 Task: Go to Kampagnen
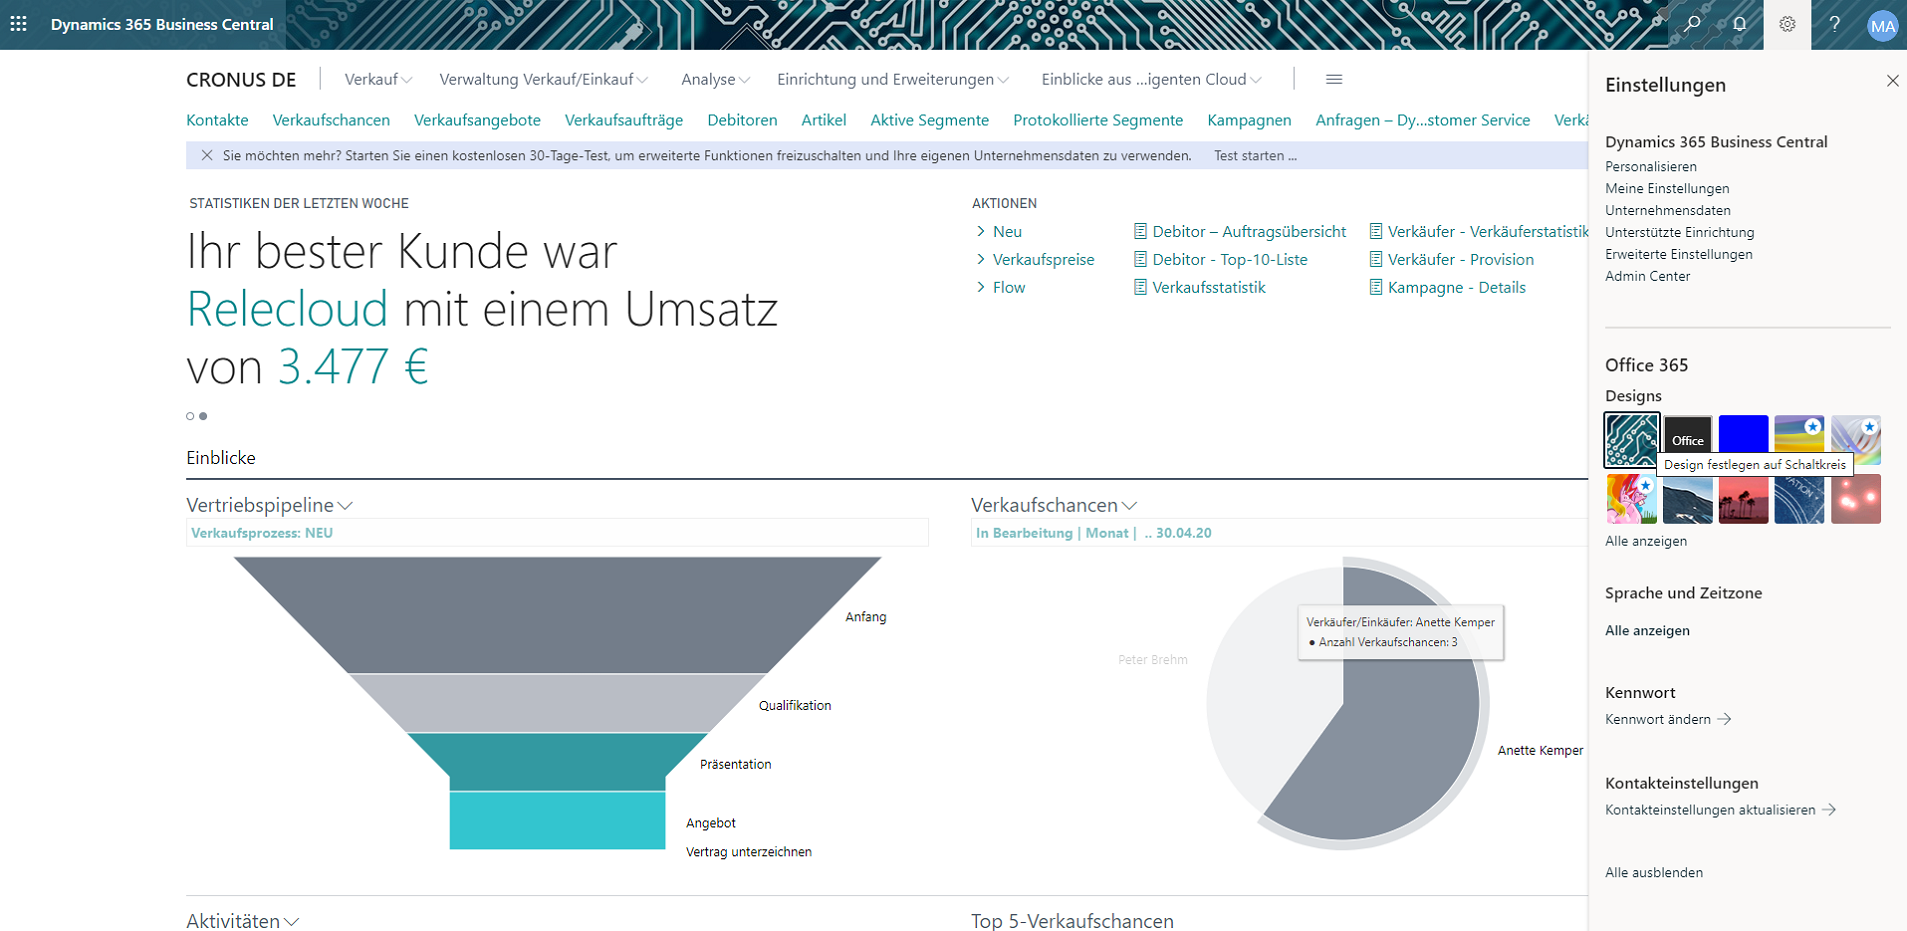coord(1249,120)
